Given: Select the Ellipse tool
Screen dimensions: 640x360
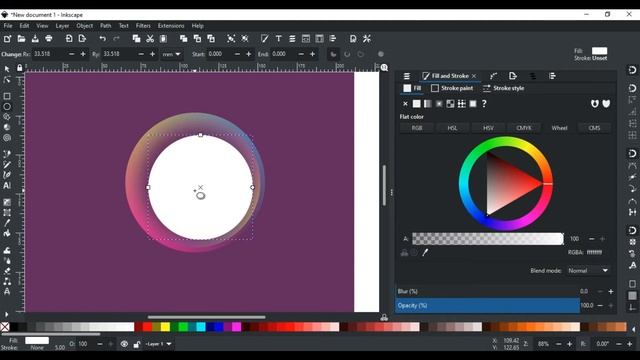Looking at the screenshot, I should coord(7,107).
